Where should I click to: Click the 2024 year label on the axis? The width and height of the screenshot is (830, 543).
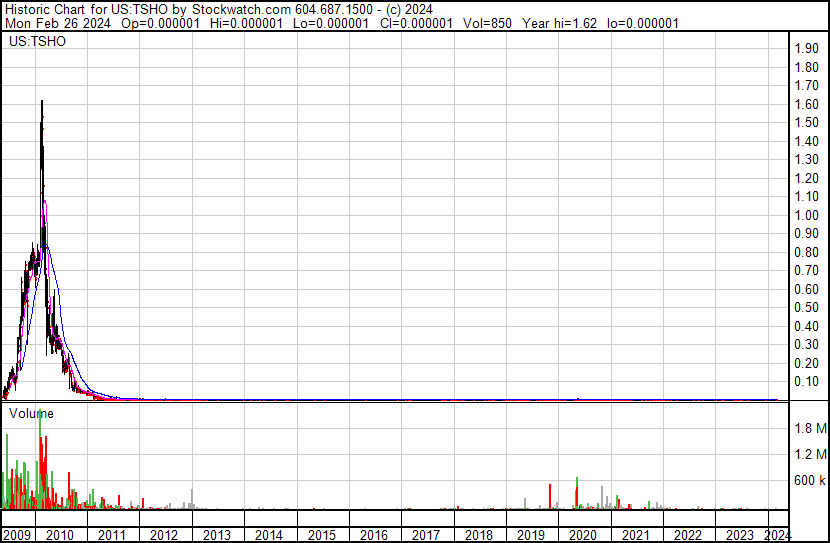pyautogui.click(x=778, y=535)
